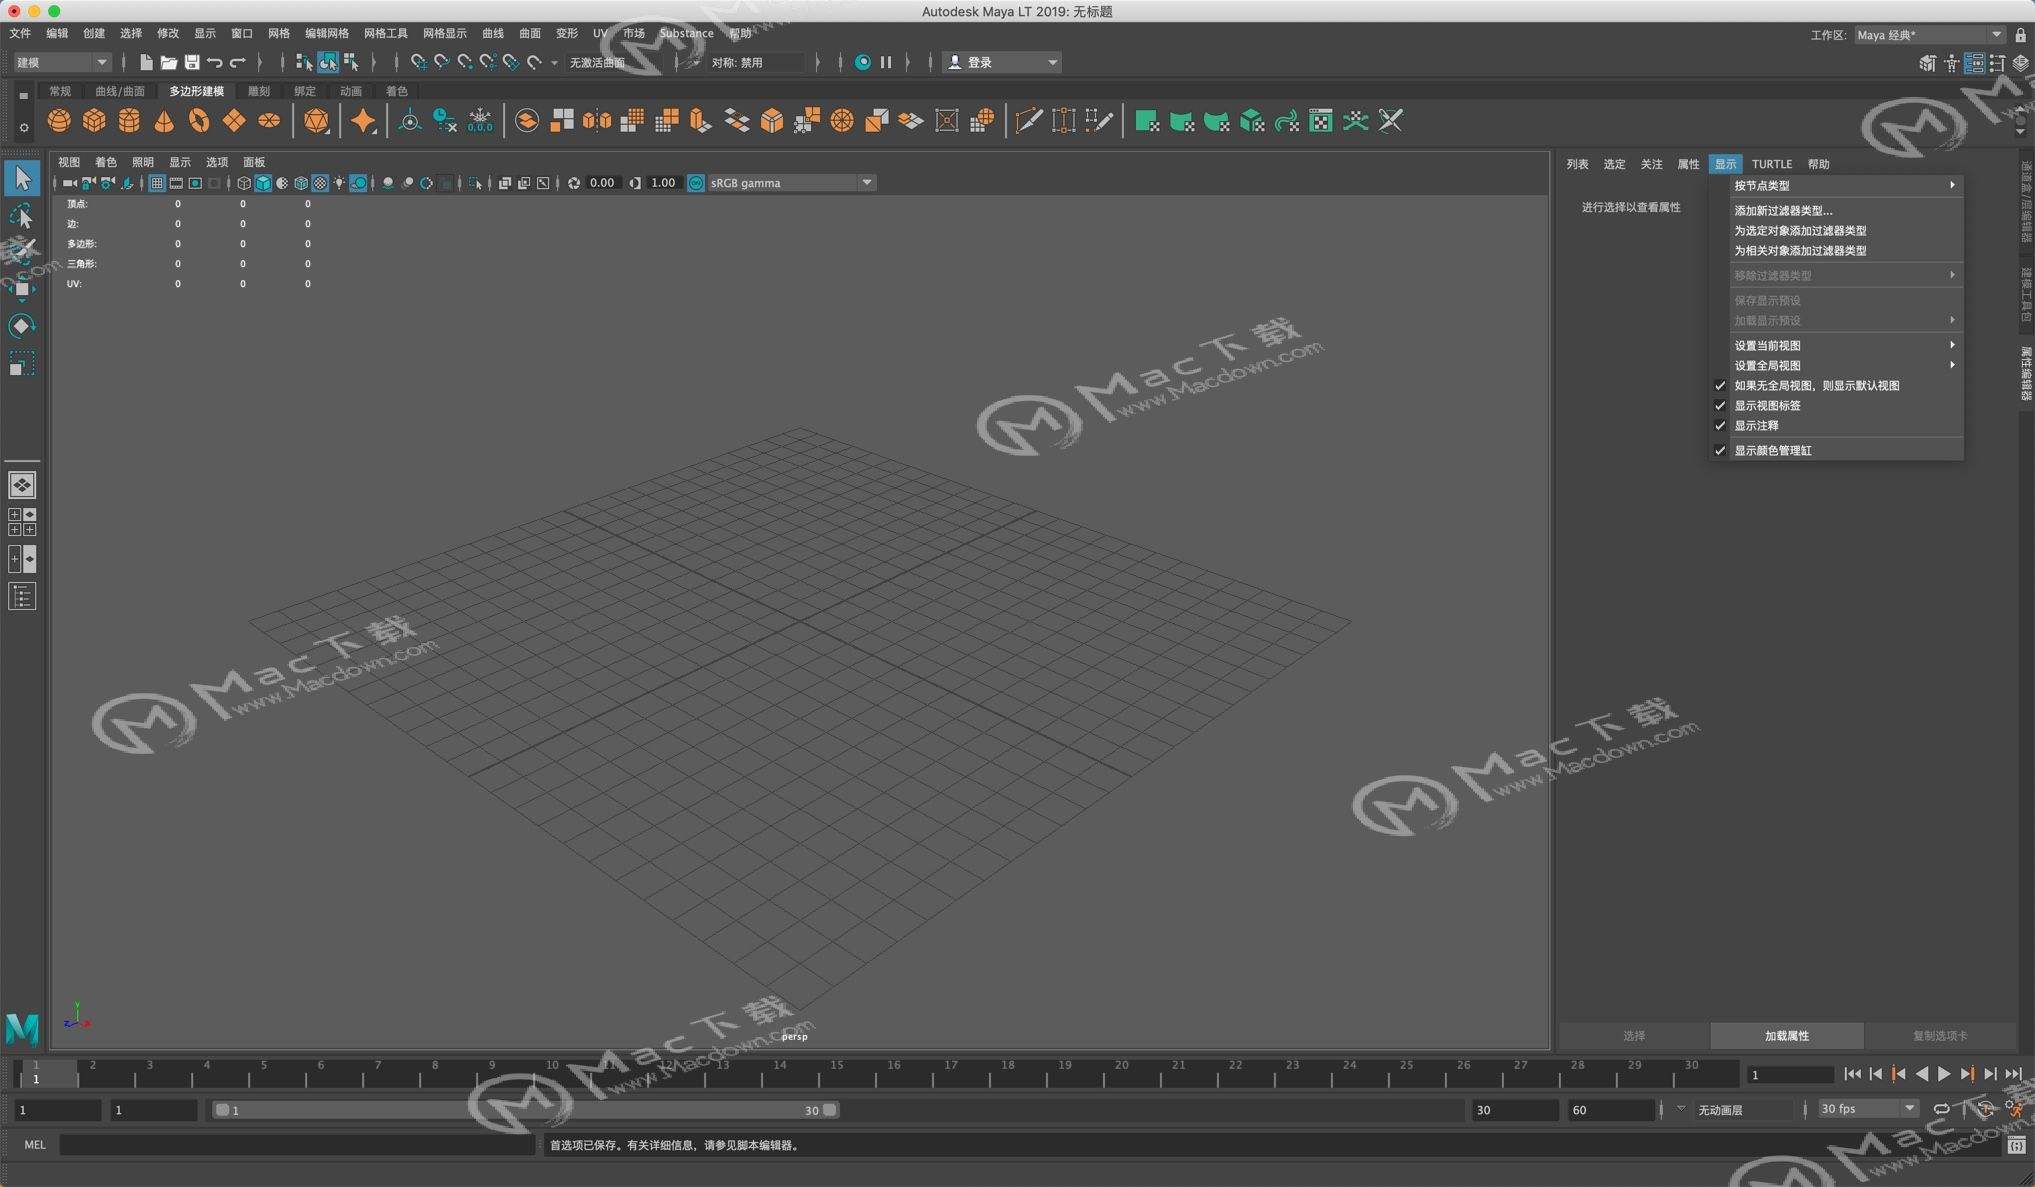
Task: Click the outliner layout icon in toolbox
Action: point(22,597)
